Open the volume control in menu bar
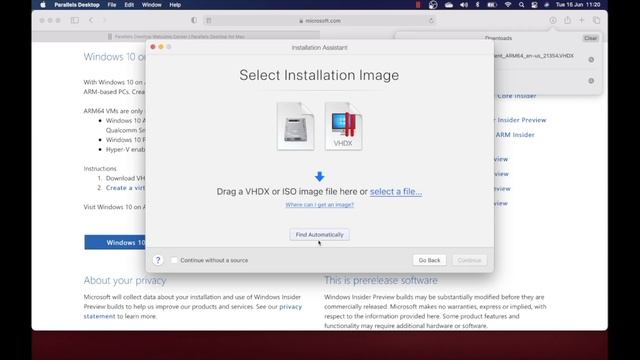The image size is (640, 360). [x=464, y=5]
